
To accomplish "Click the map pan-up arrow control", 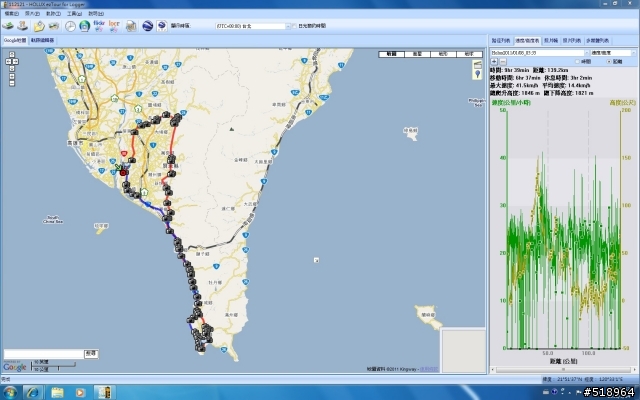I will 12,54.
